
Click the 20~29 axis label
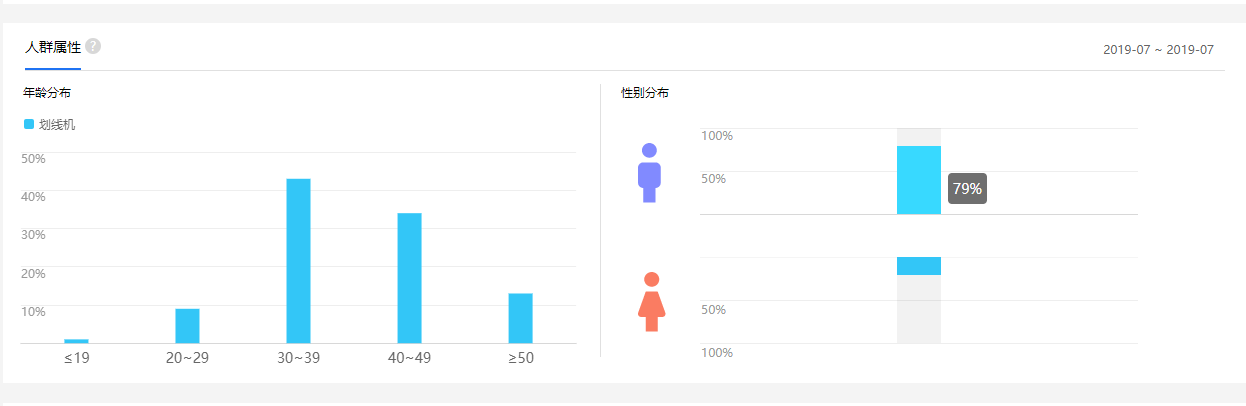pos(187,358)
